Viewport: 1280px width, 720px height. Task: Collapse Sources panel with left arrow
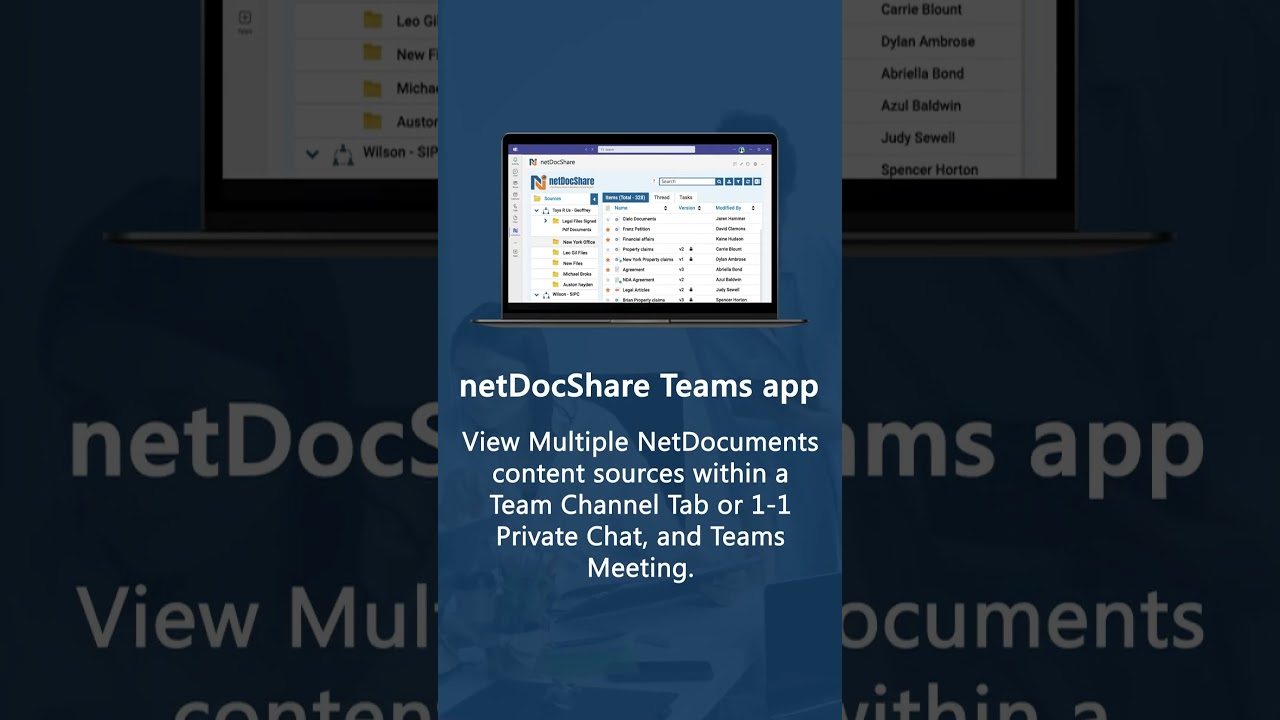(594, 199)
